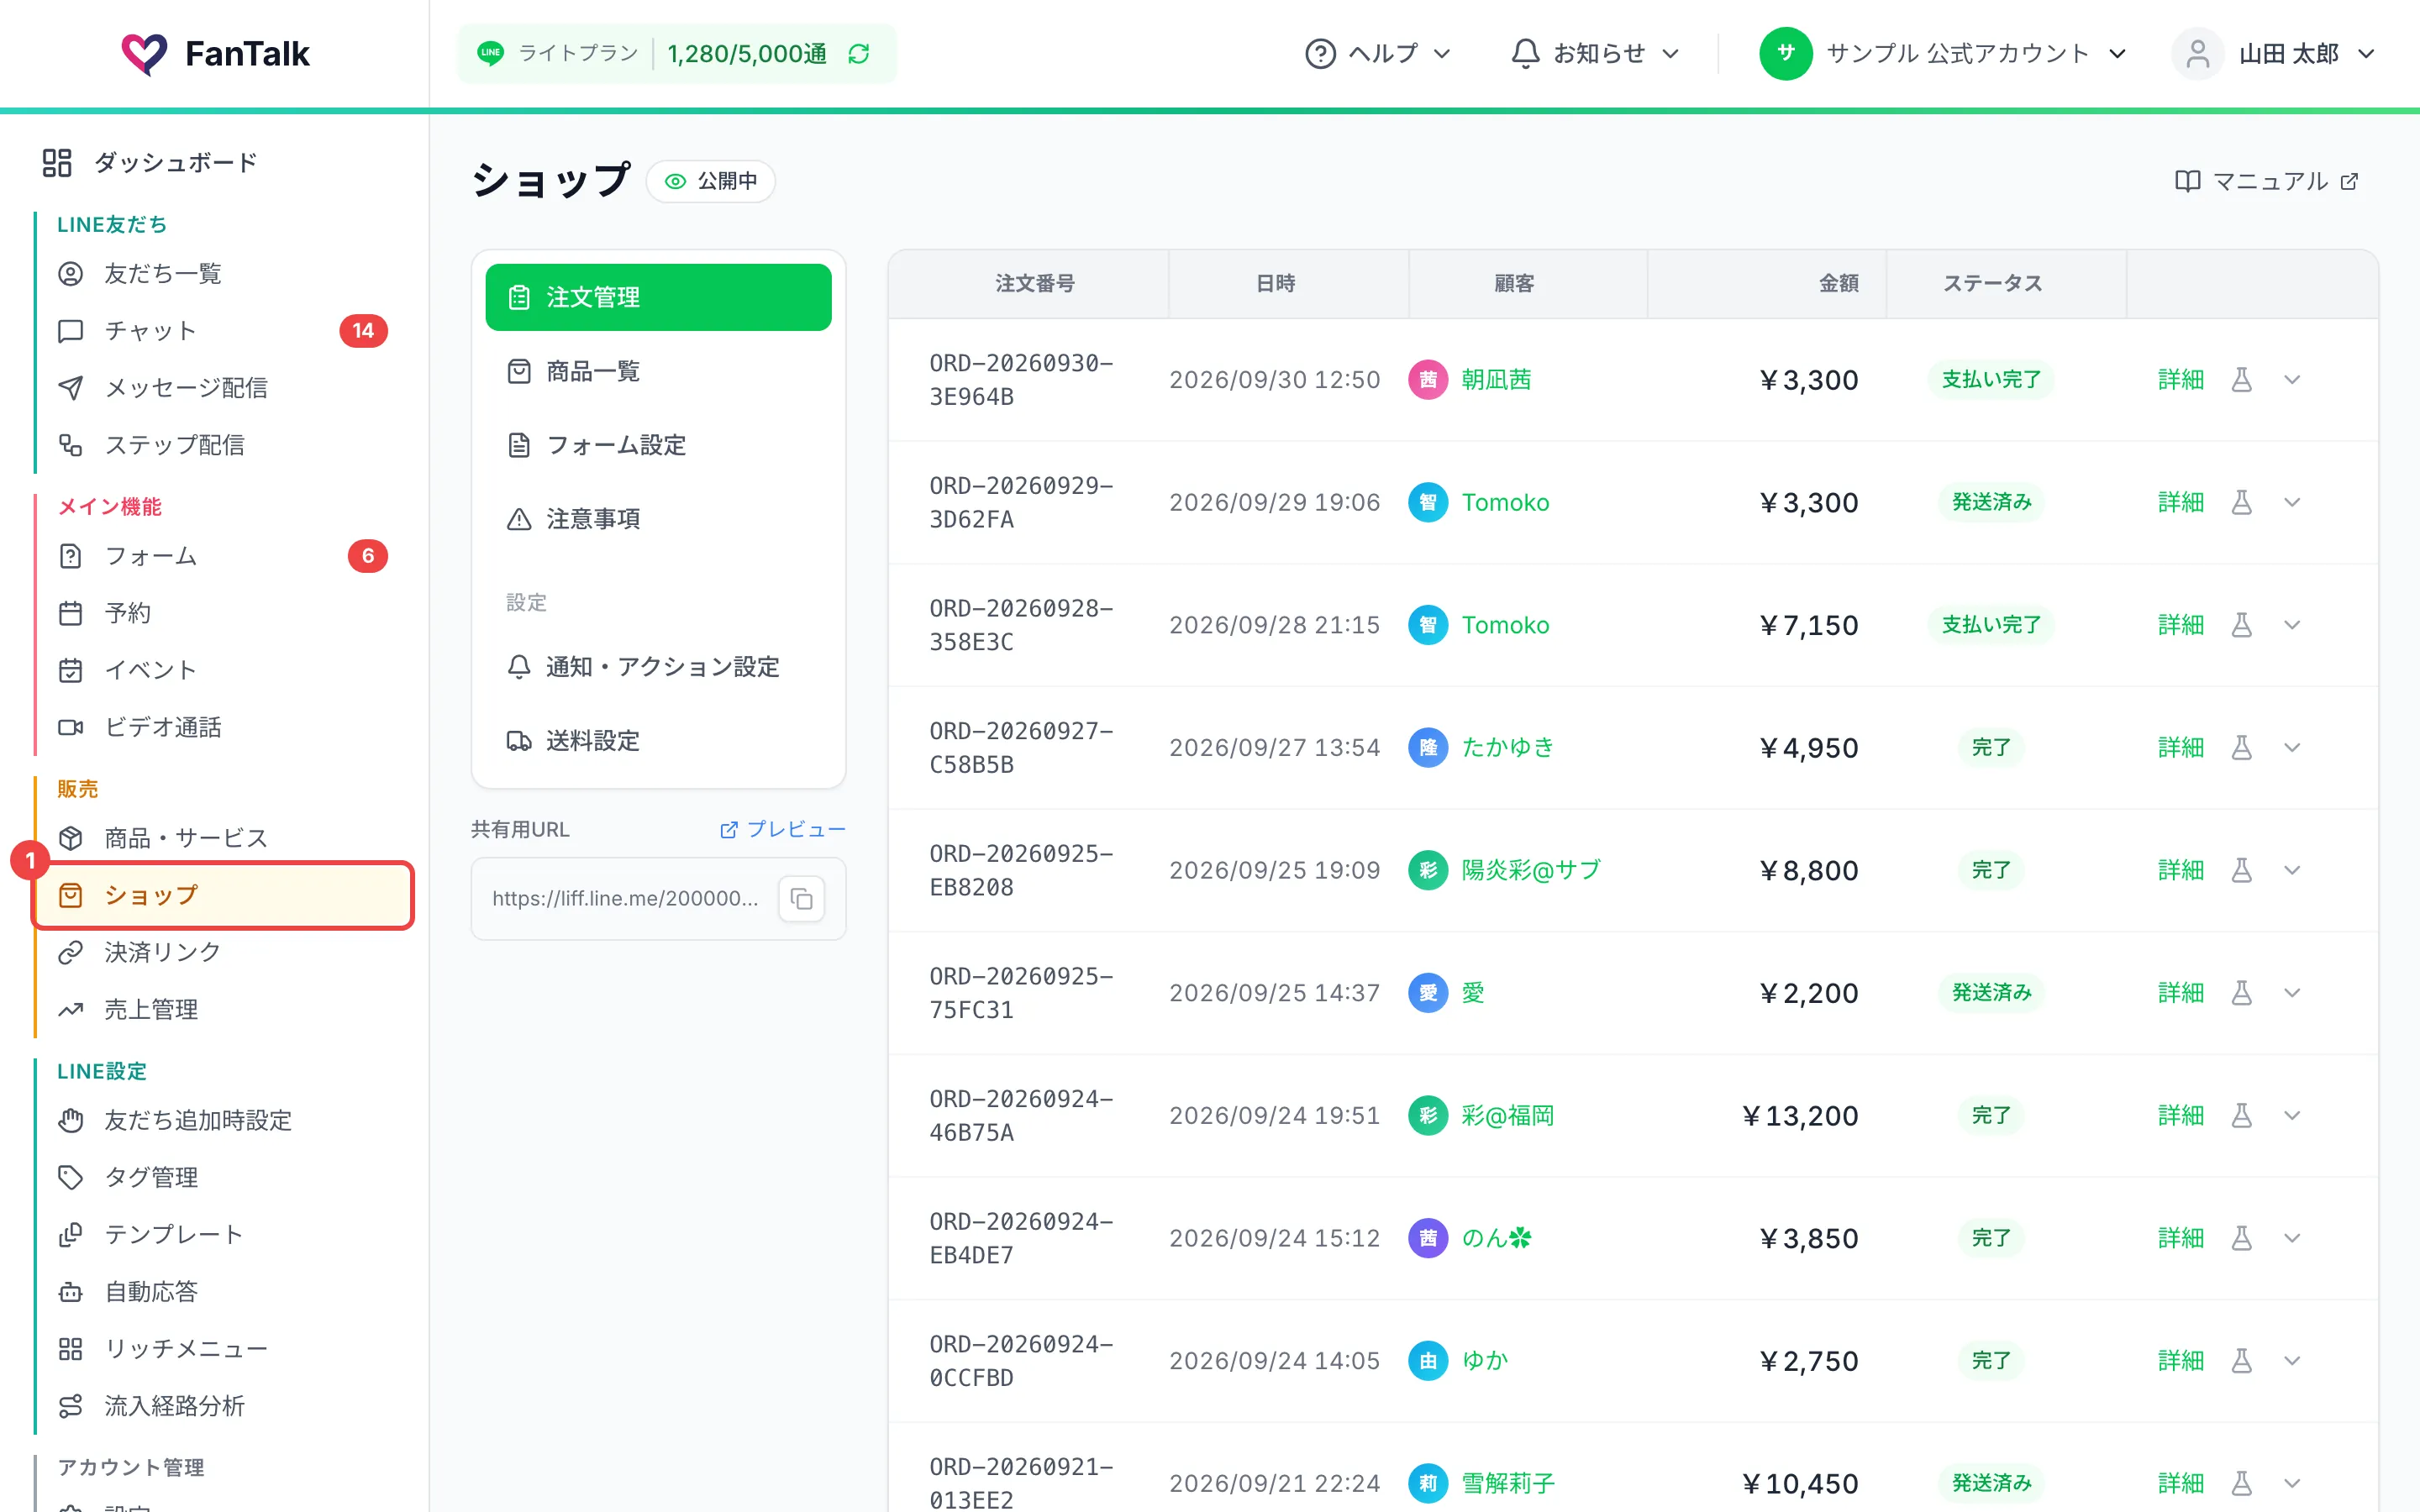Open ステップ配信 in the sidebar
Screen dimensions: 2420x1512
tap(222, 445)
